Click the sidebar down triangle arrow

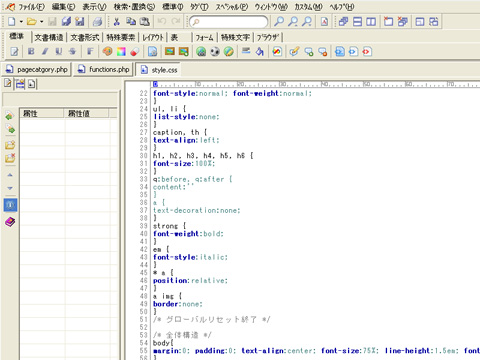click(10, 188)
